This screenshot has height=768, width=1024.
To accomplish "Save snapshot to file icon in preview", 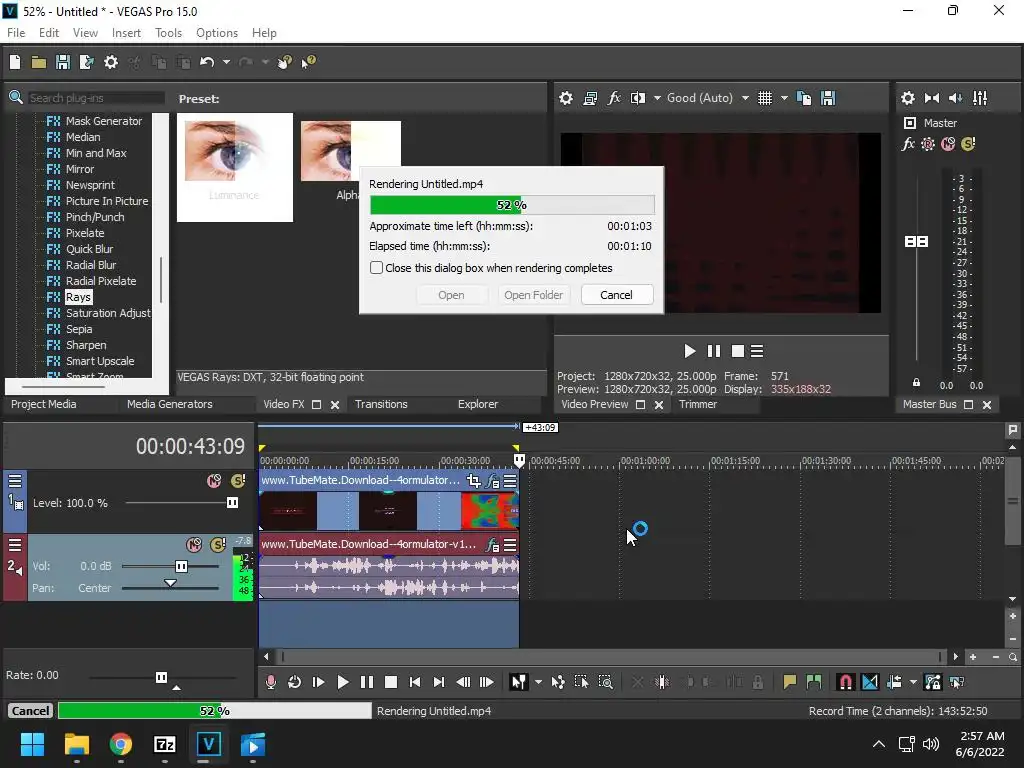I will [x=828, y=98].
